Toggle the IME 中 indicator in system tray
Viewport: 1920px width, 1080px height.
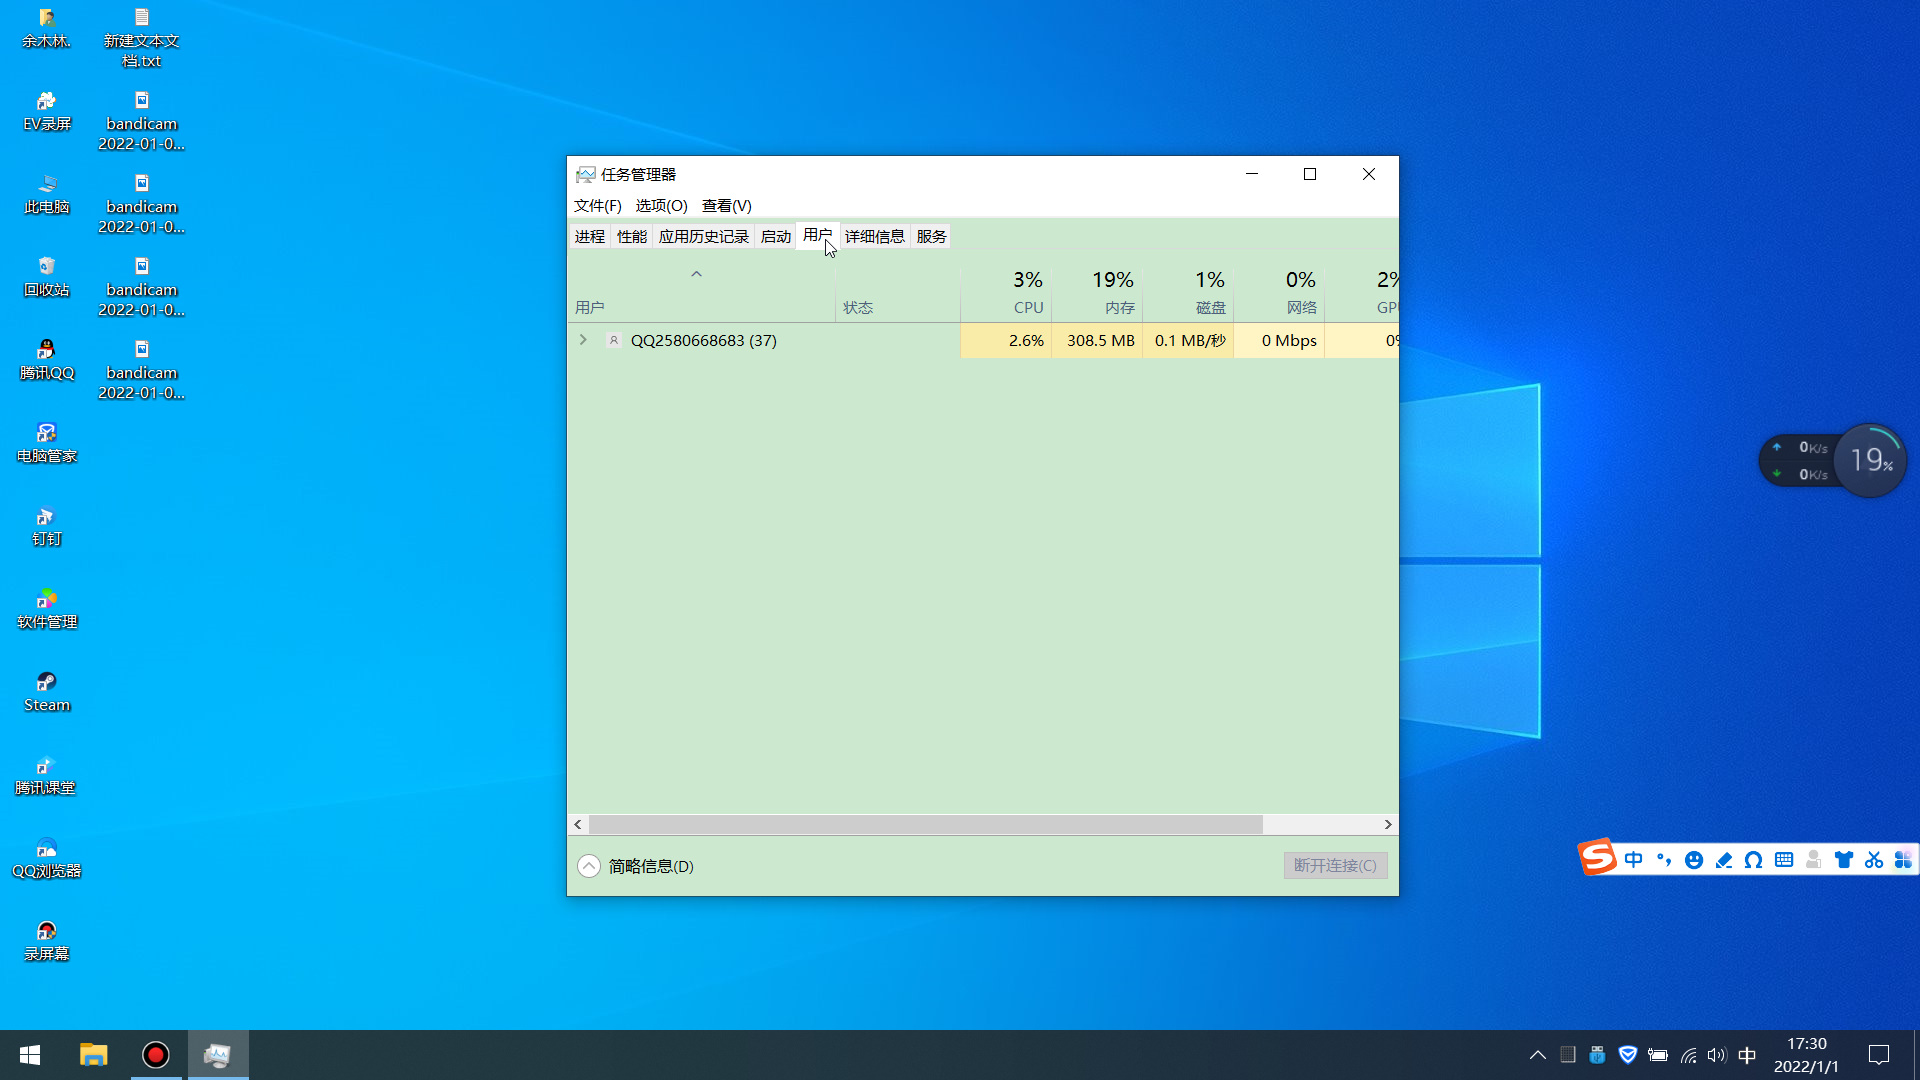[x=1747, y=1055]
